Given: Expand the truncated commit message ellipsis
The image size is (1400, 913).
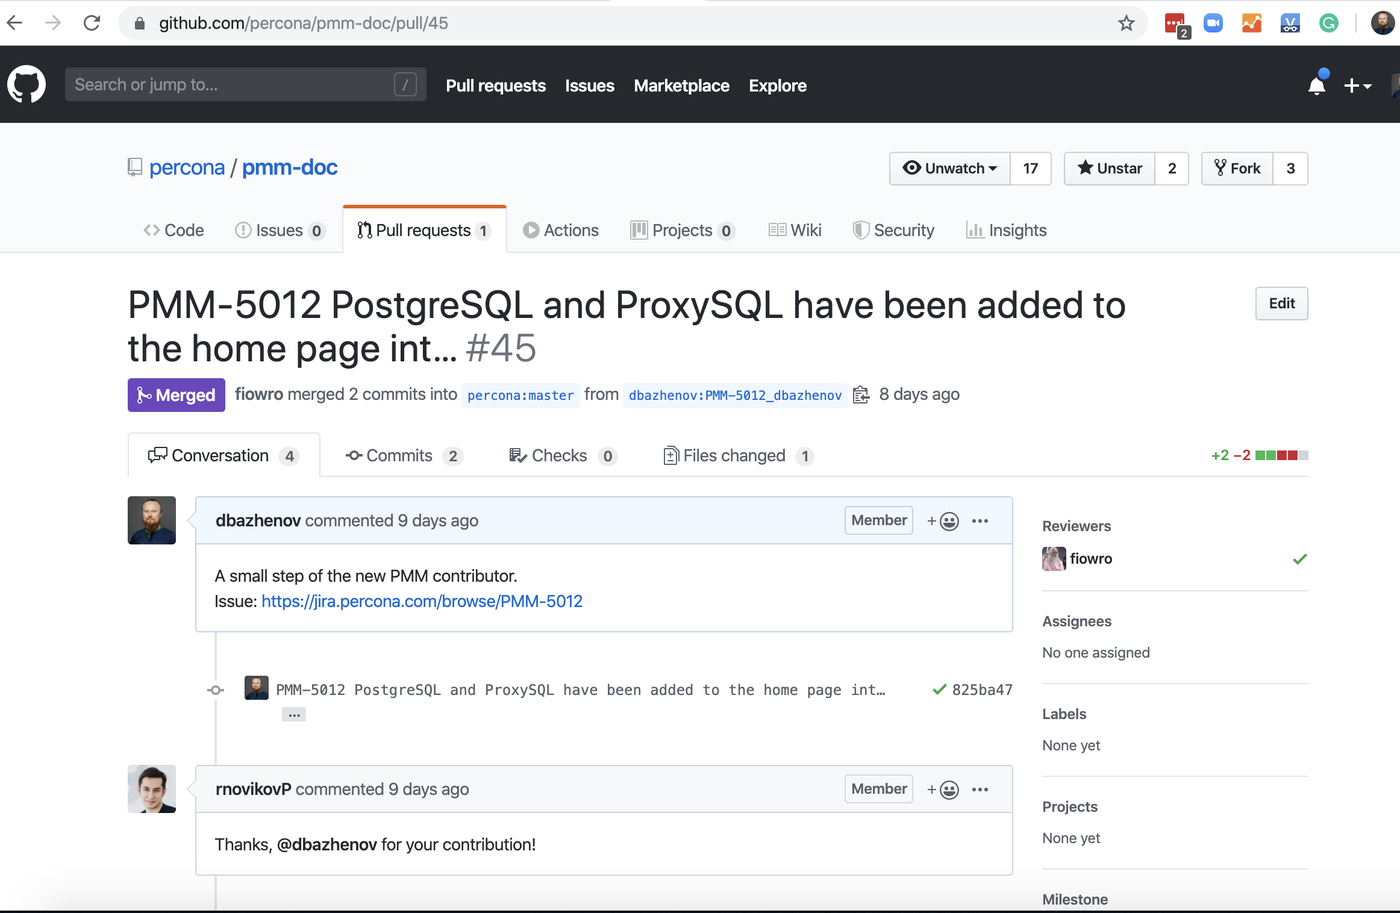Looking at the screenshot, I should click(x=293, y=714).
